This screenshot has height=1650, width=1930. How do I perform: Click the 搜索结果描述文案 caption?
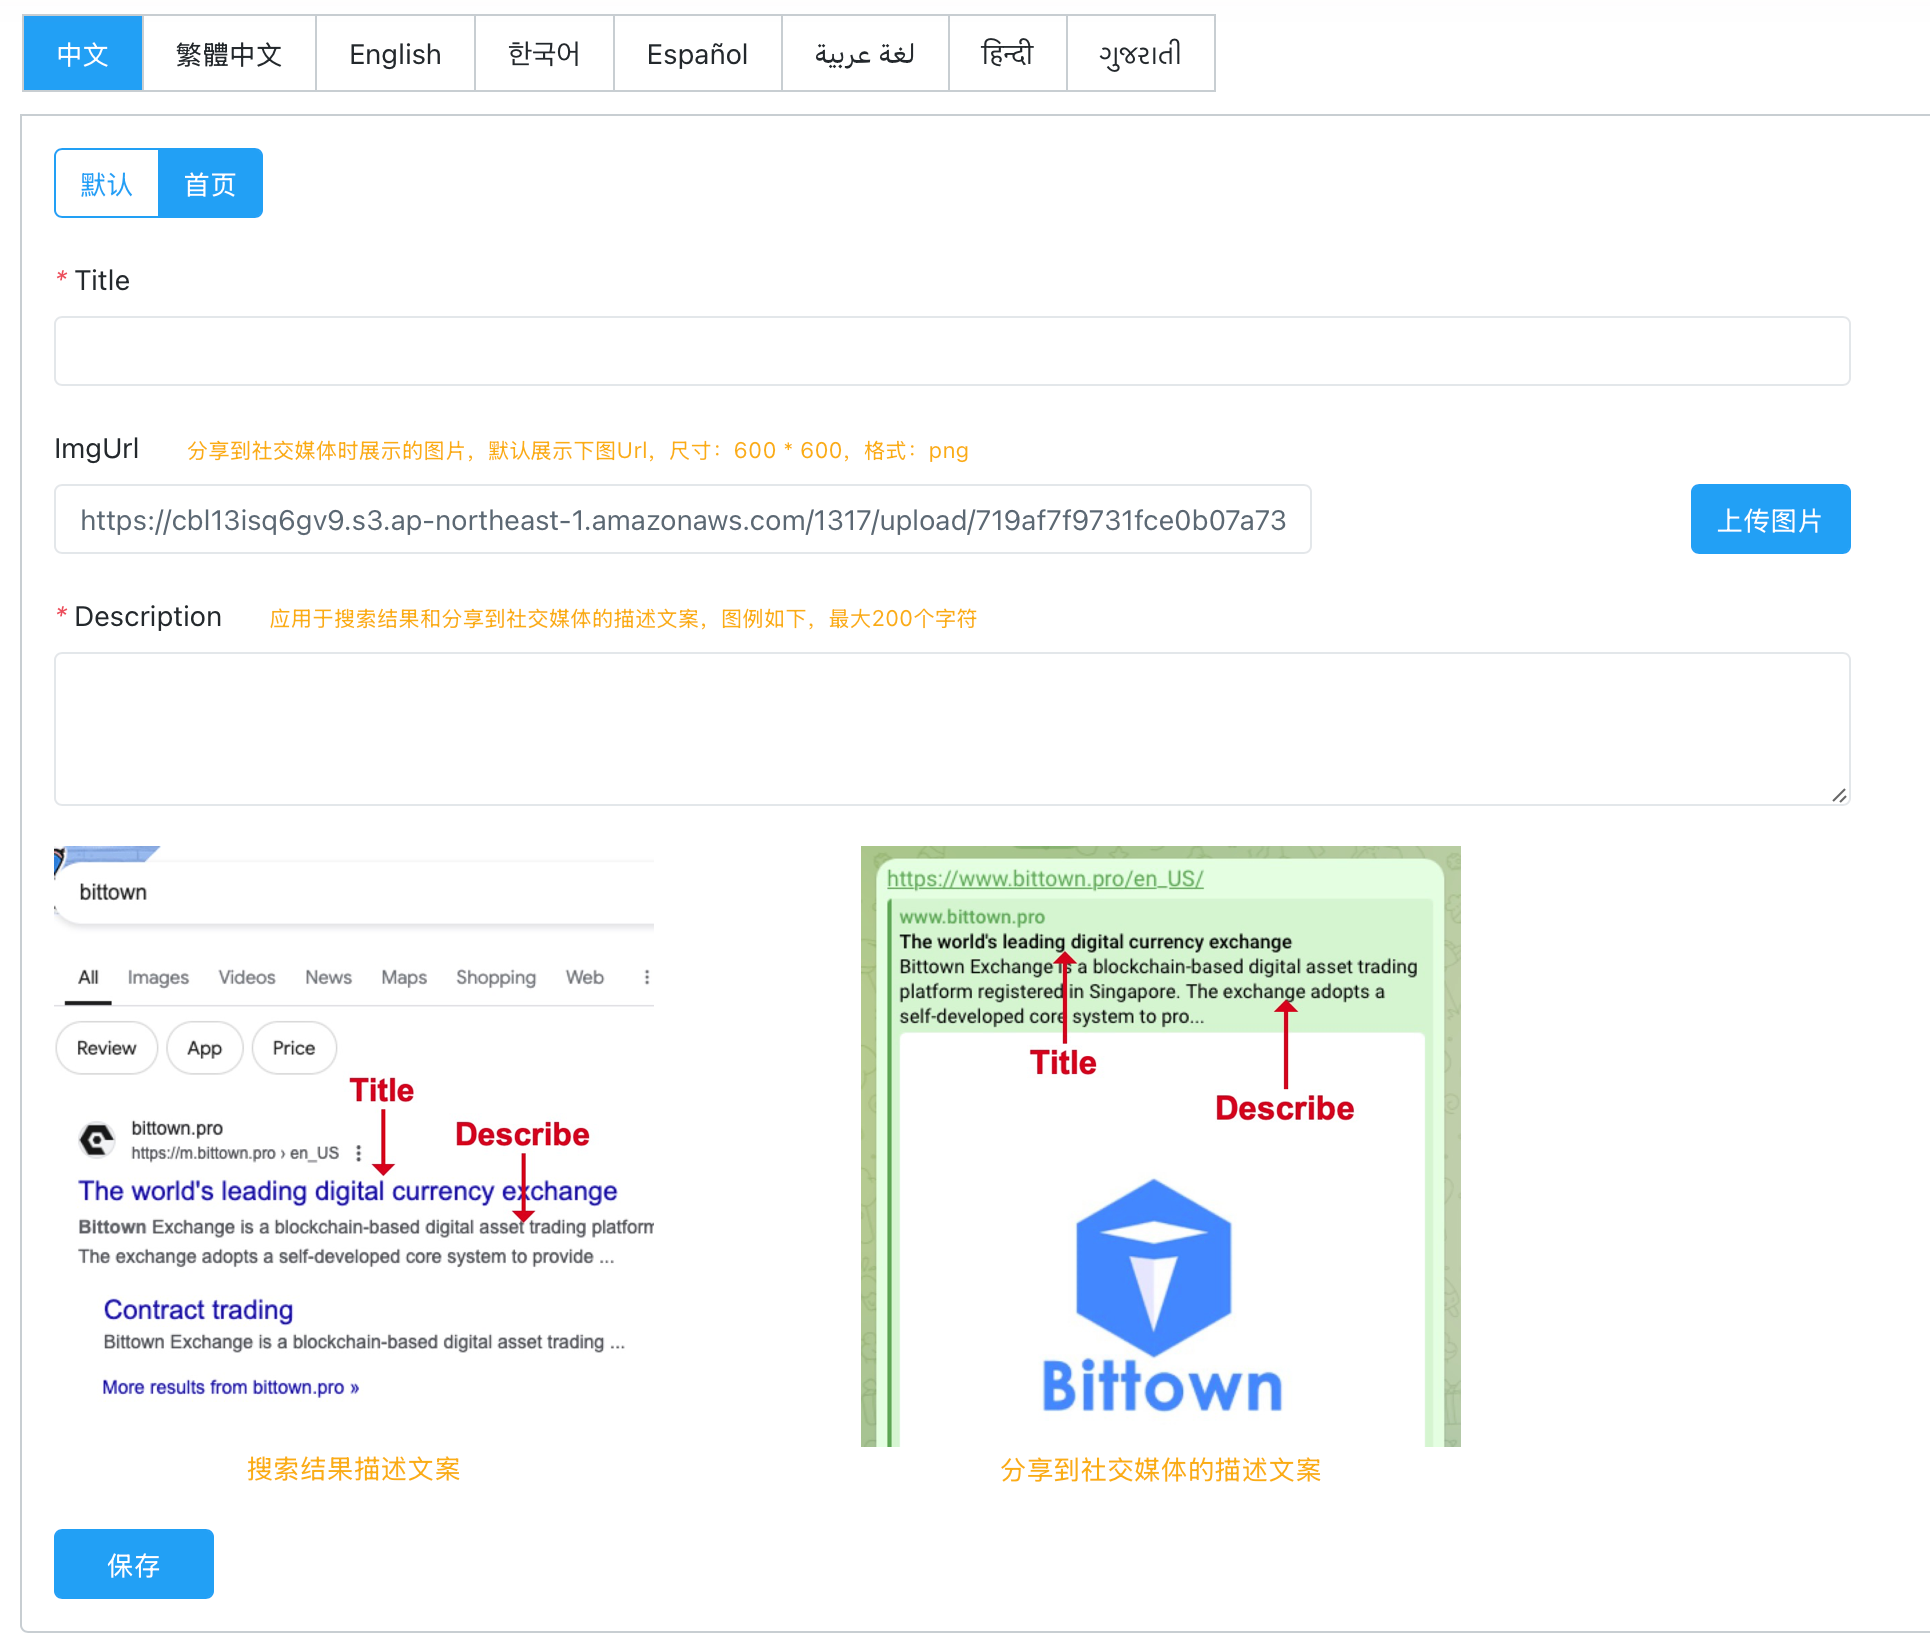[x=354, y=1469]
